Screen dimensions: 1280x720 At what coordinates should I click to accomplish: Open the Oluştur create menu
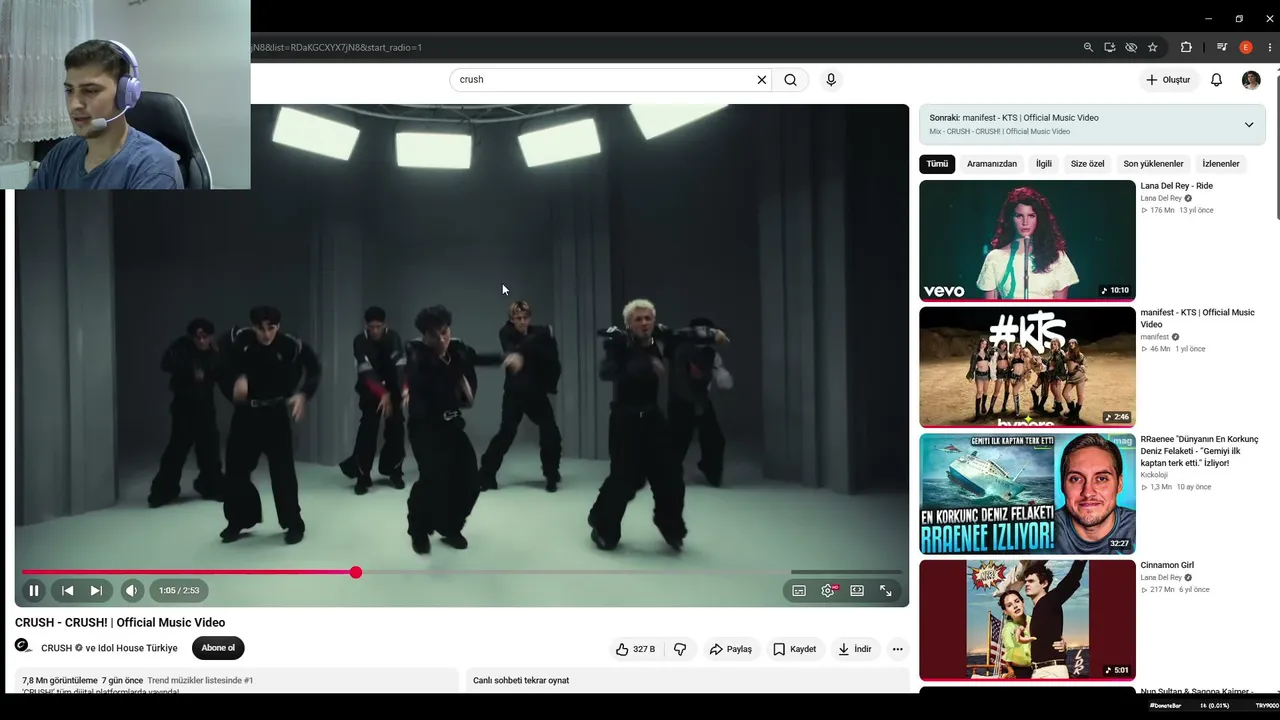1168,80
